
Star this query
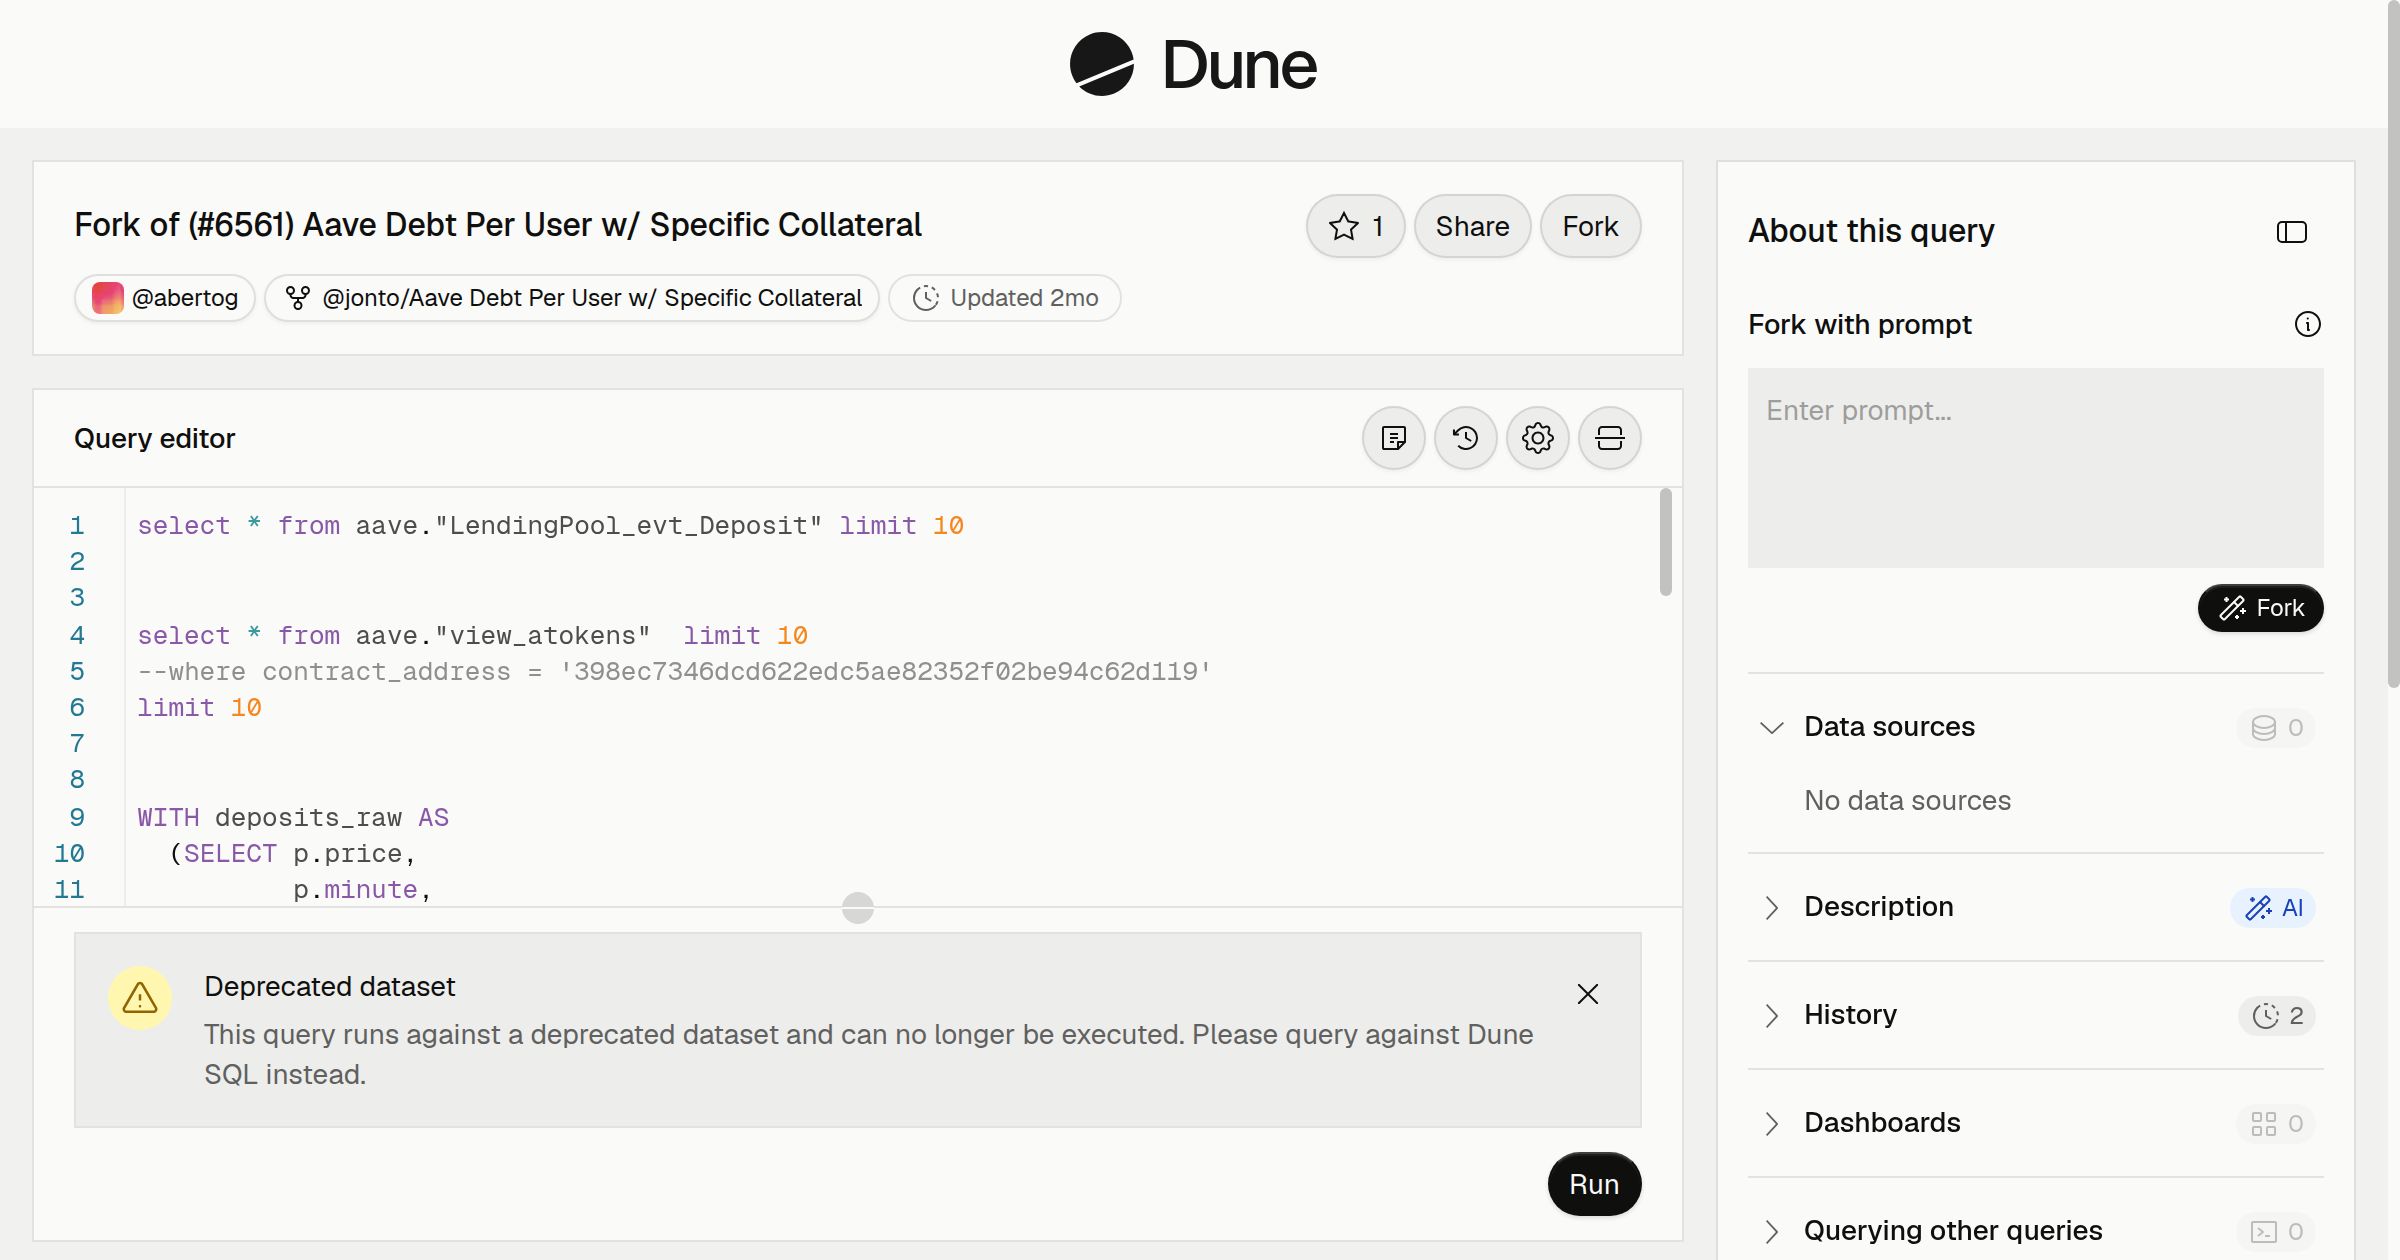tap(1355, 226)
